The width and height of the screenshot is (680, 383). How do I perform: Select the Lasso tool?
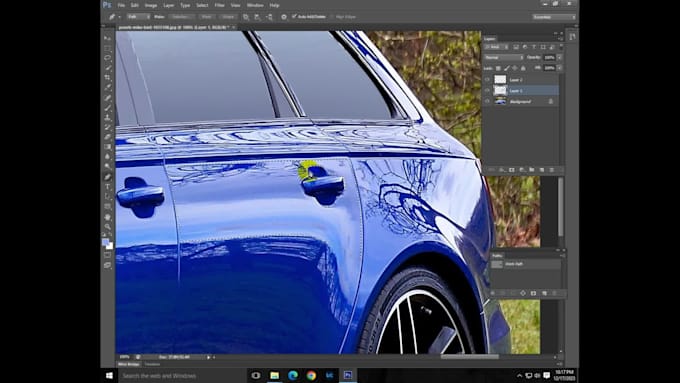pos(108,58)
